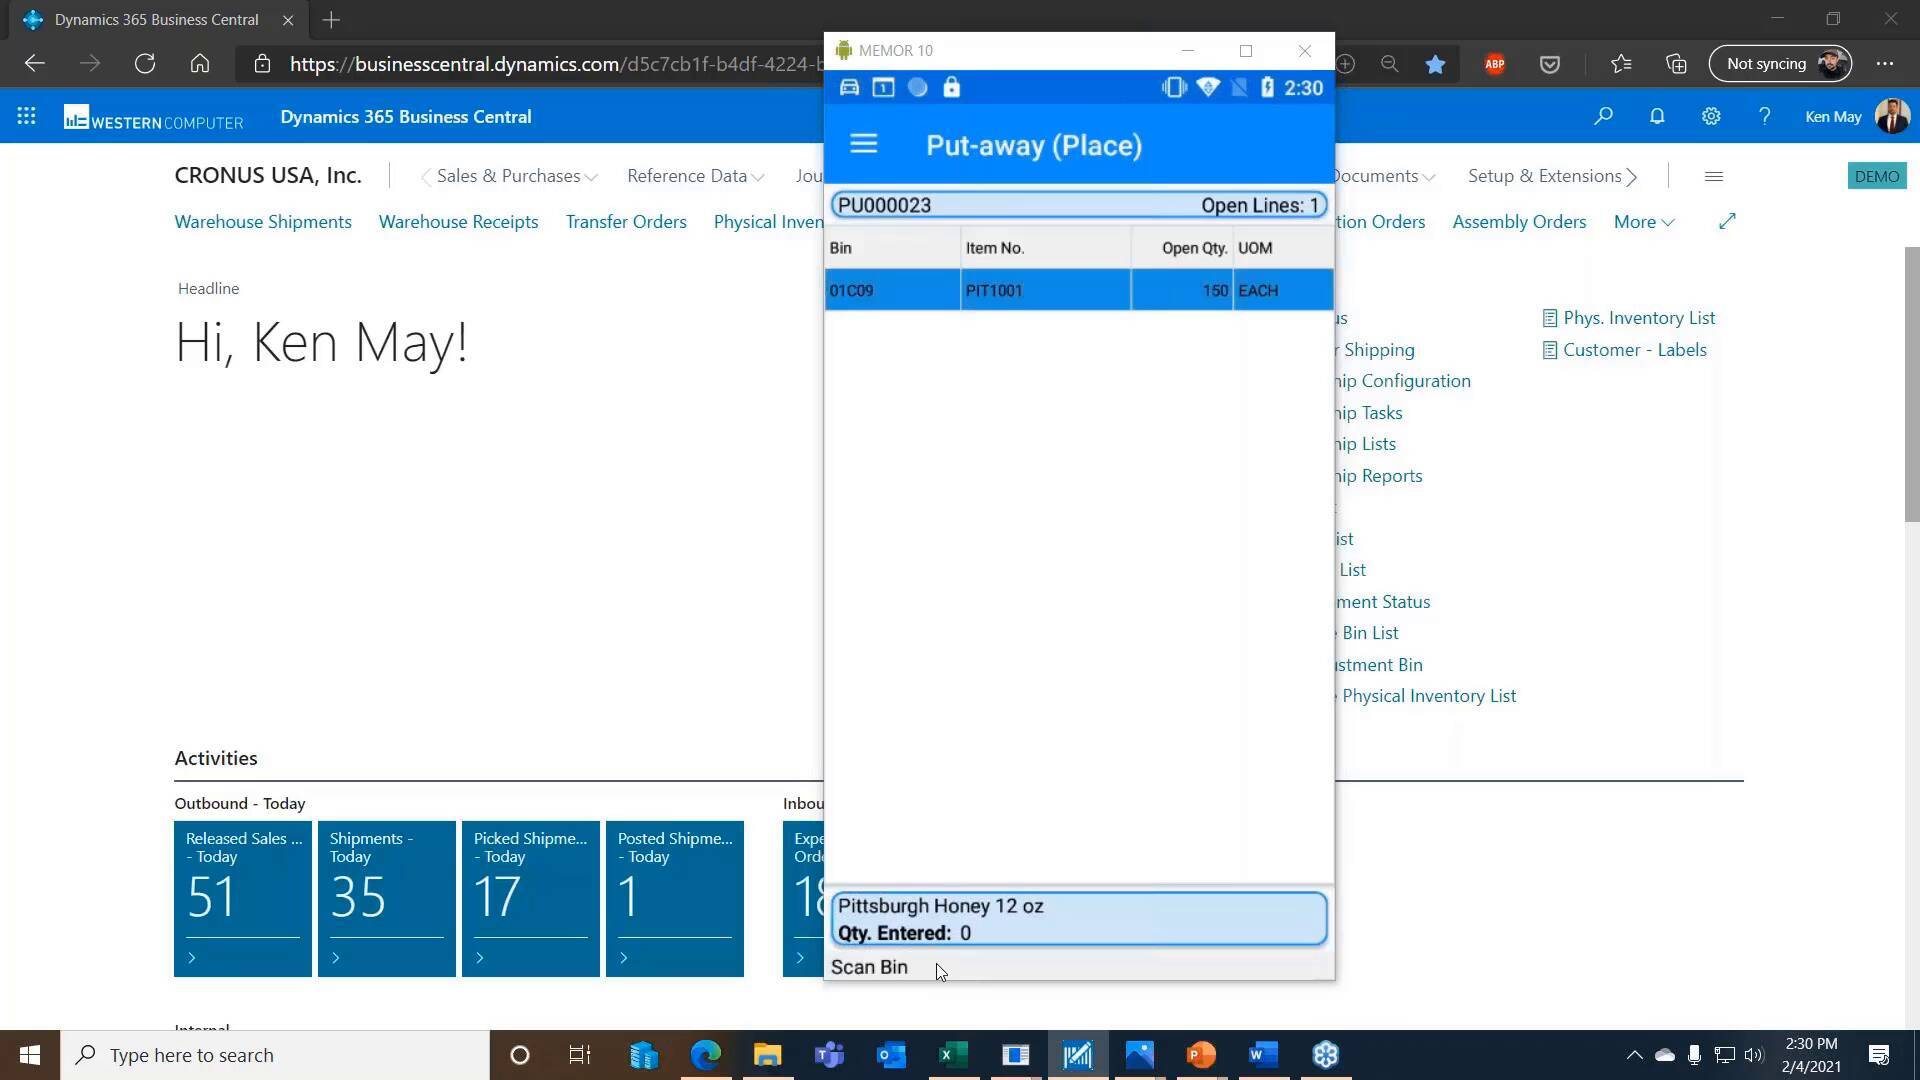Expand the Sales & Purchases menu
Screen dimensions: 1920x1080
tap(508, 175)
